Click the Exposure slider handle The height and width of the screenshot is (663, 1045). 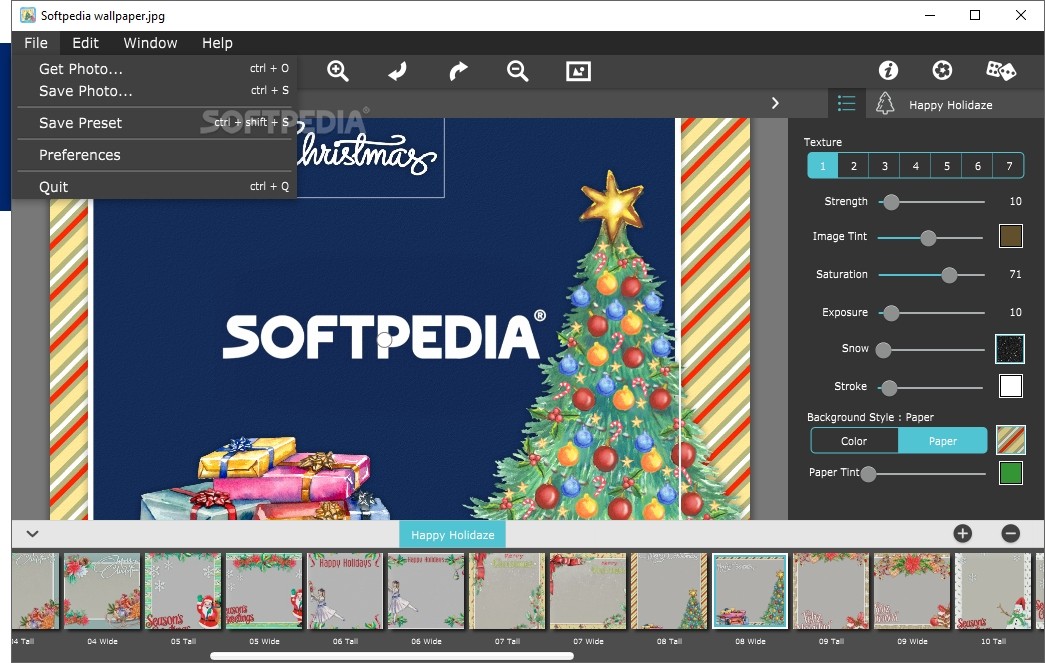click(x=891, y=313)
